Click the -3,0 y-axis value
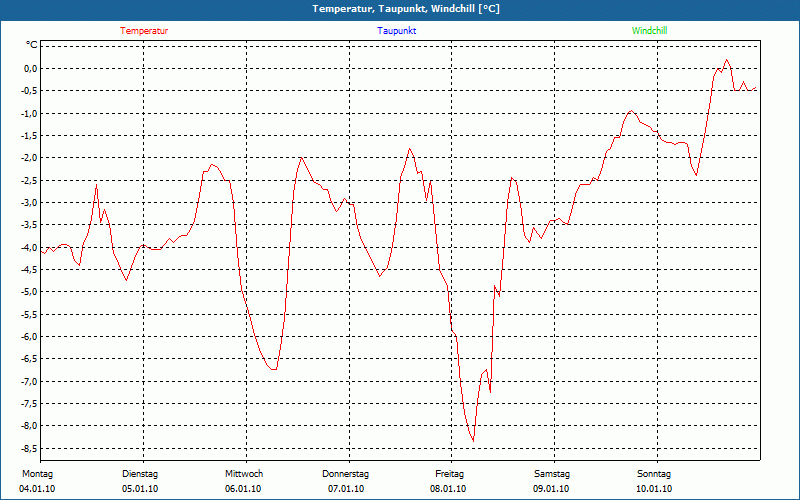The image size is (800, 500). [x=29, y=203]
